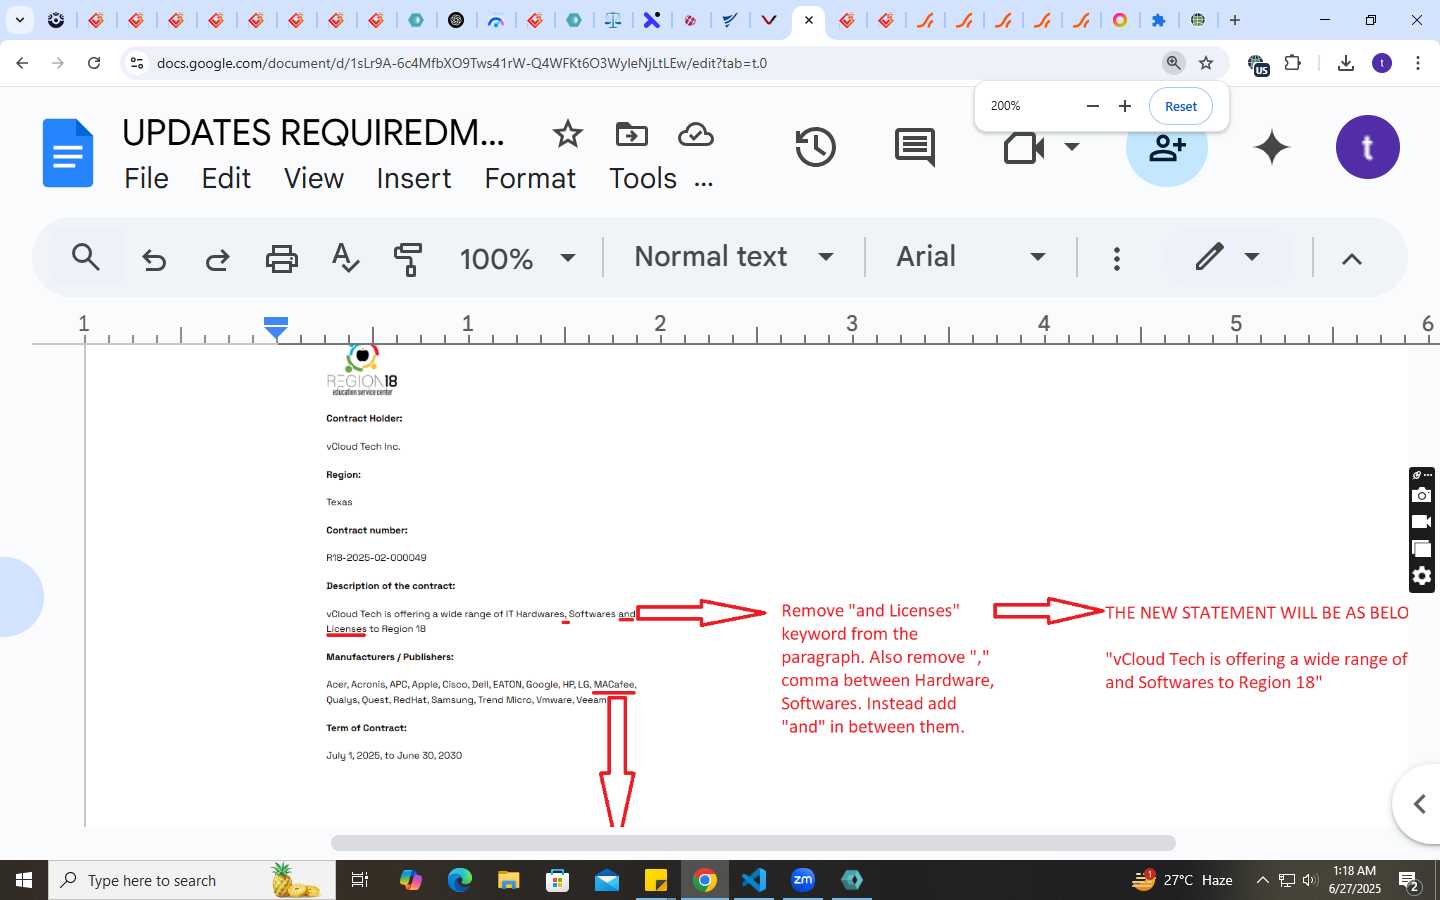Screen dimensions: 1440x900
Task: Open Visual Studio Code from taskbar
Action: [x=754, y=880]
